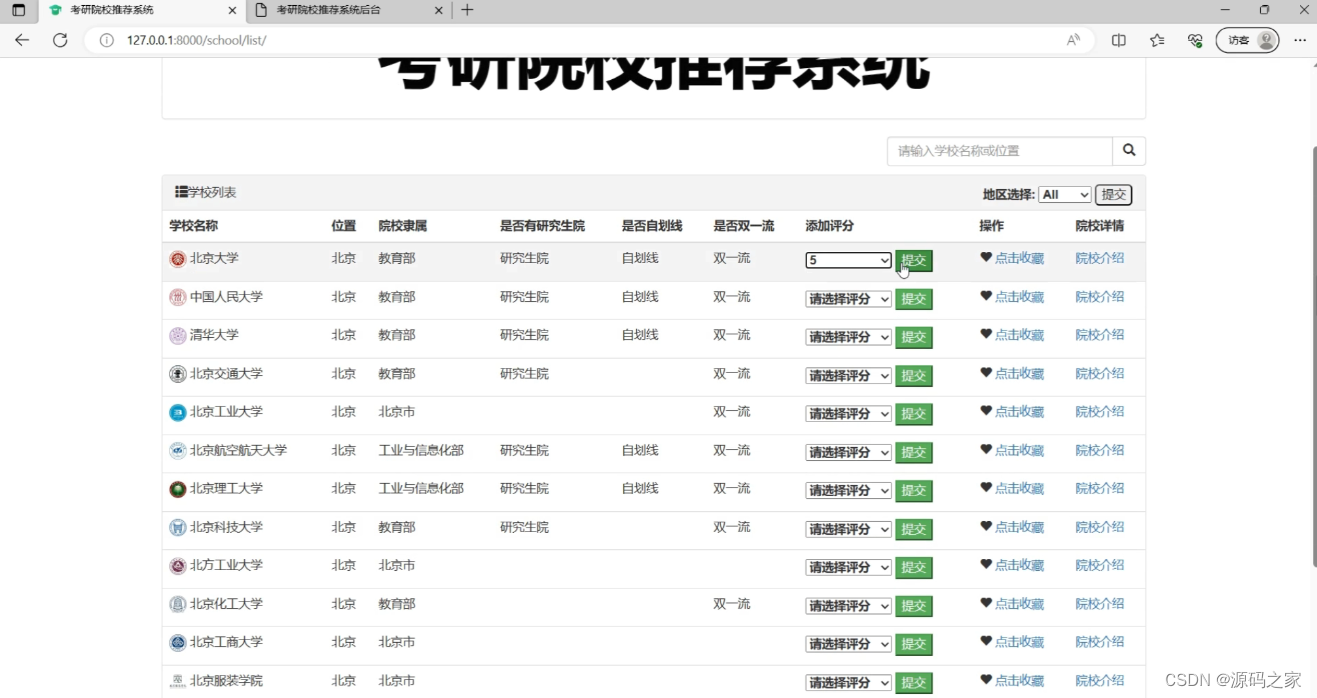The image size is (1317, 698).
Task: Open the rating dropdown for 北京航空航天大学
Action: tap(848, 453)
